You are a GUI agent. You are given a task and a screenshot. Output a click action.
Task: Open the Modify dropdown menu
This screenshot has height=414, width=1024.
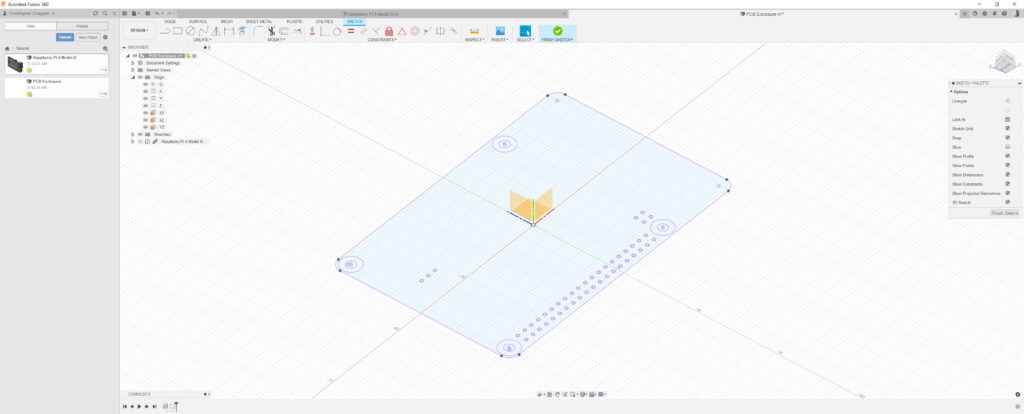pos(276,40)
